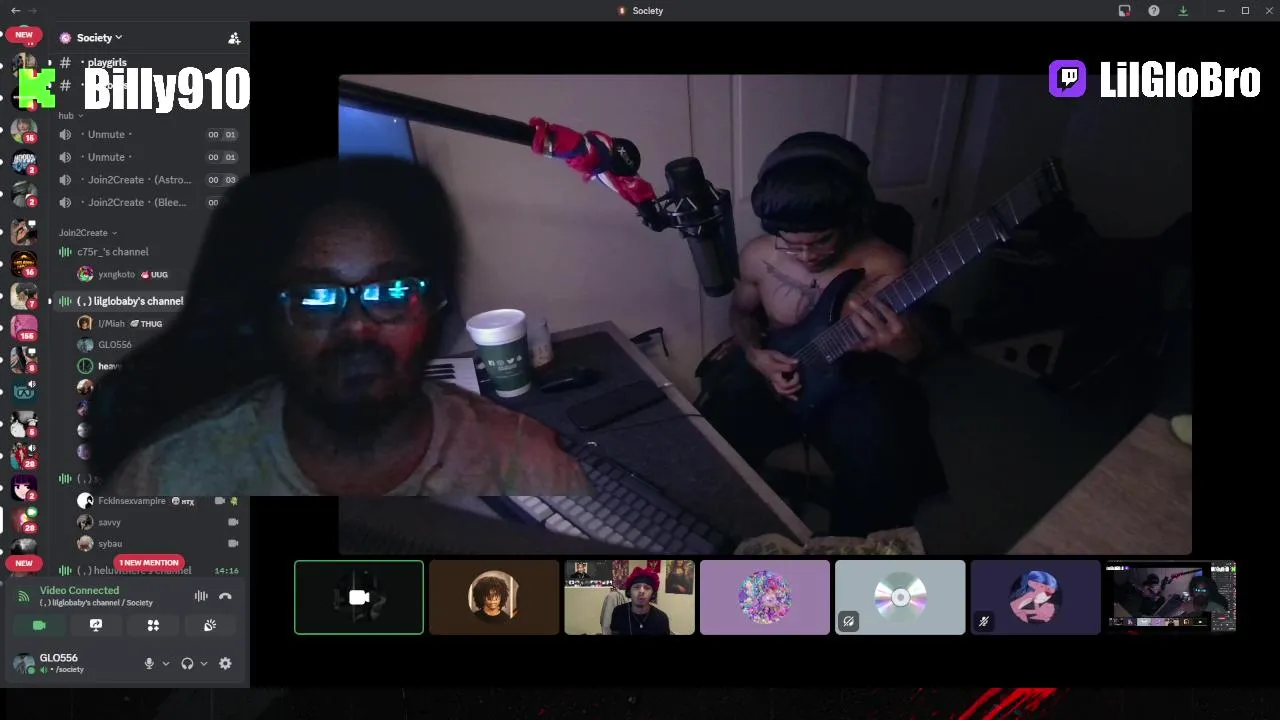
Task: Click the UUG server tag next to yxngkoto
Action: point(154,274)
